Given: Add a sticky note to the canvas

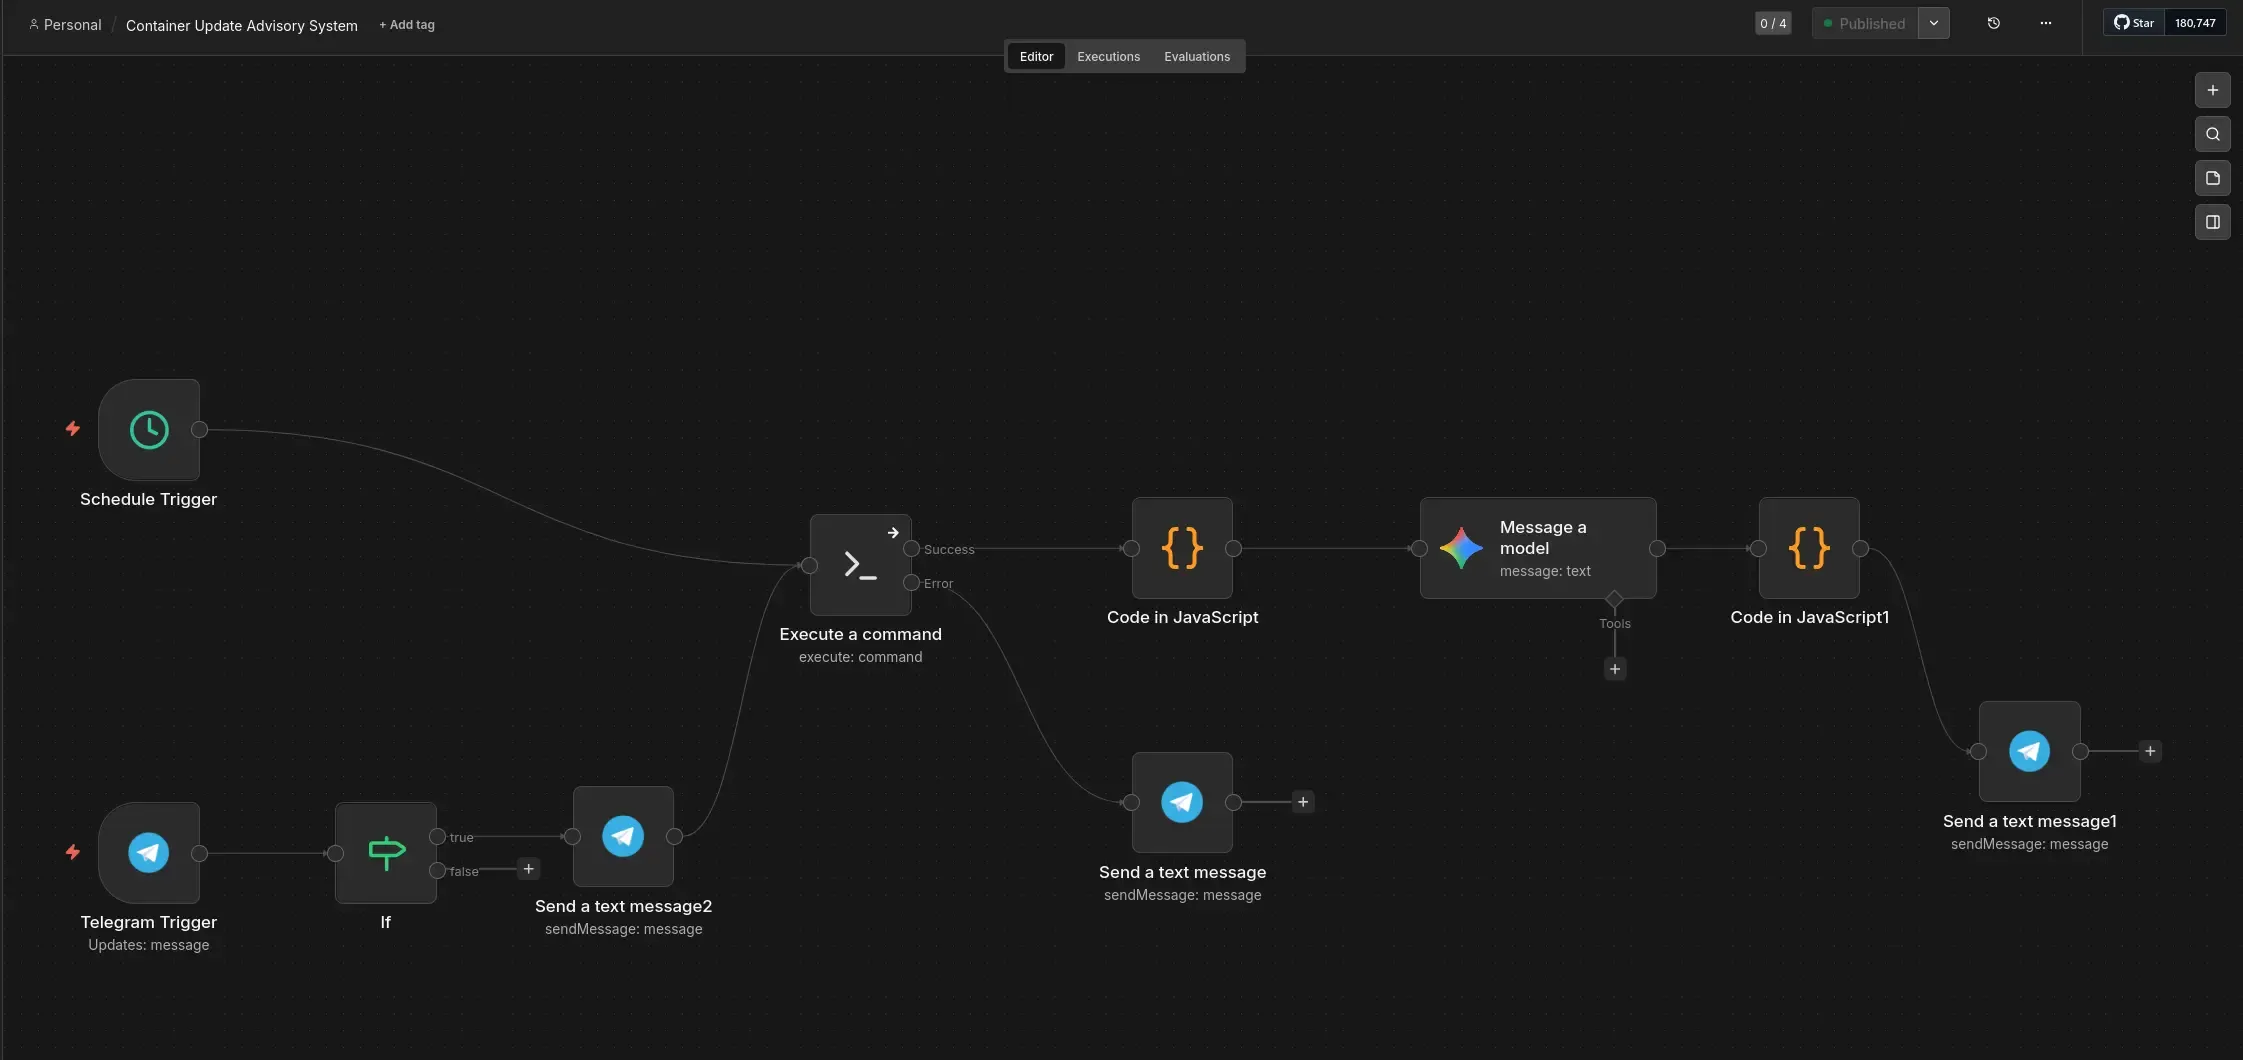Looking at the screenshot, I should (2214, 178).
